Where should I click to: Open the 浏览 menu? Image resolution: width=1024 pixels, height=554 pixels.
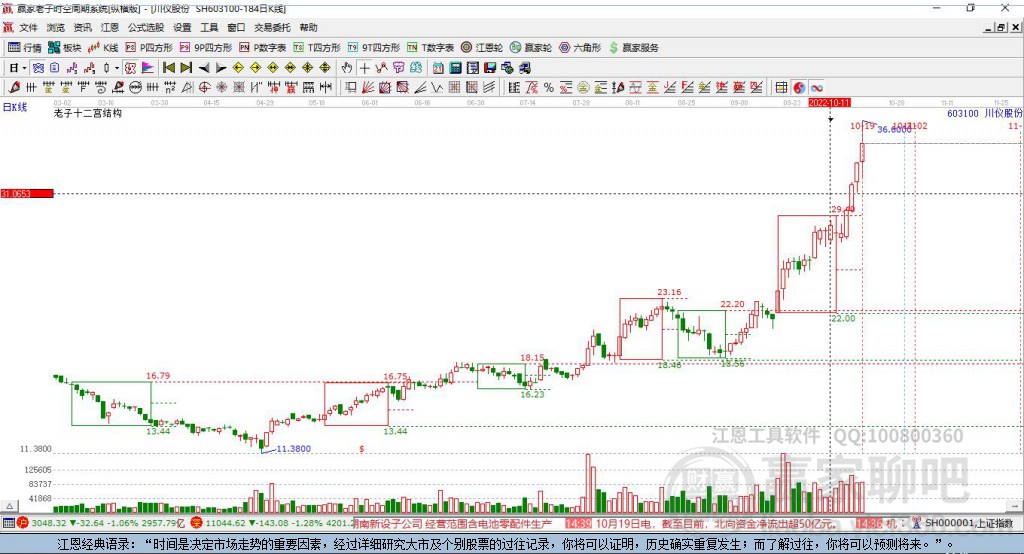56,27
